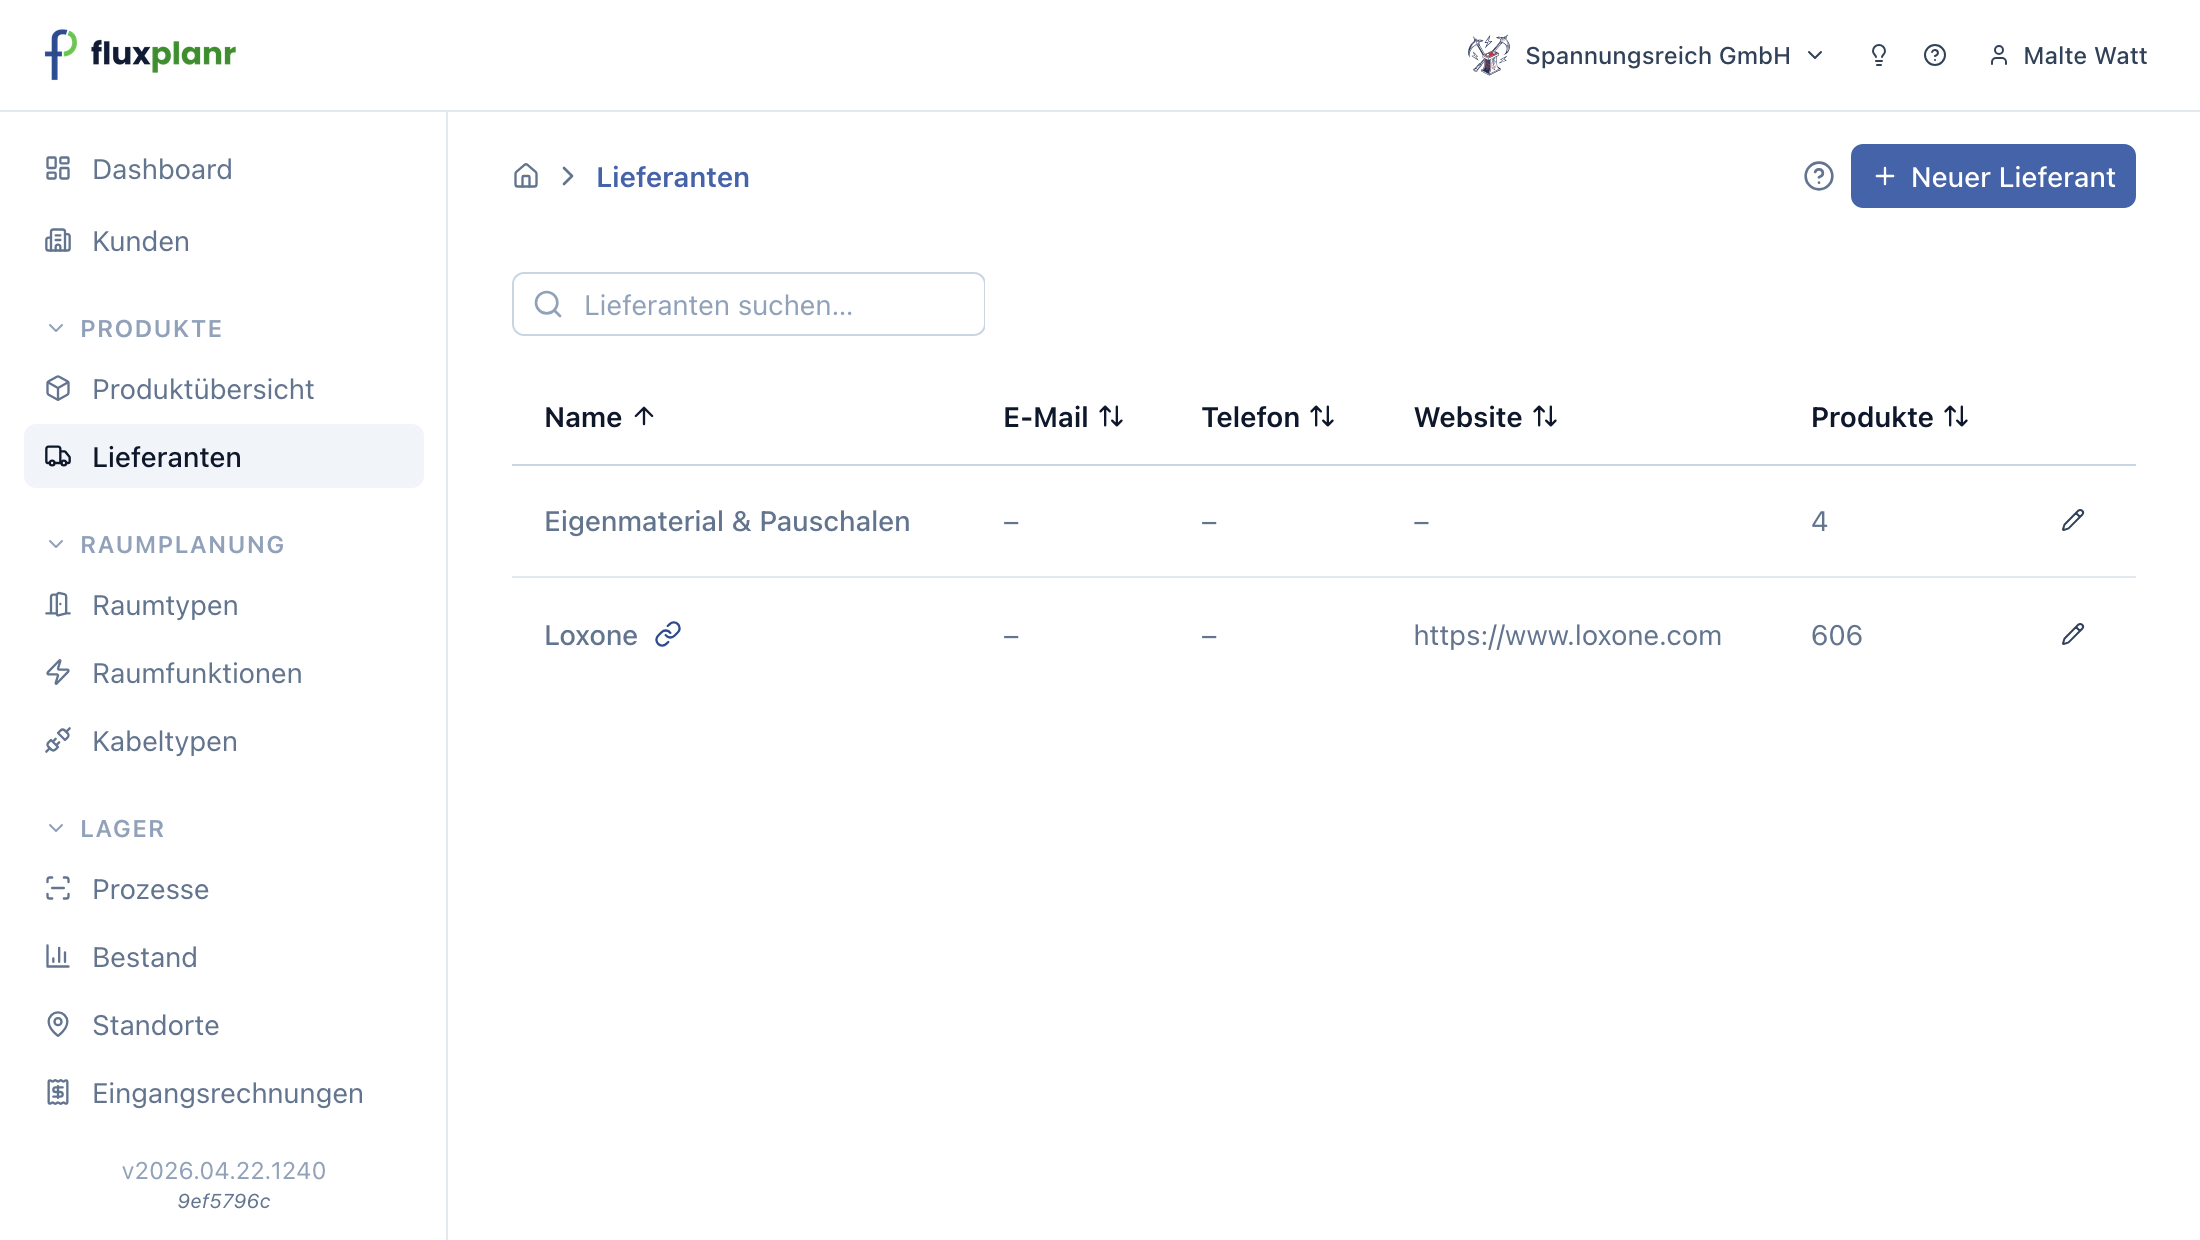Click help icon beside Neuer Lieferant
This screenshot has height=1240, width=2200.
(x=1819, y=177)
